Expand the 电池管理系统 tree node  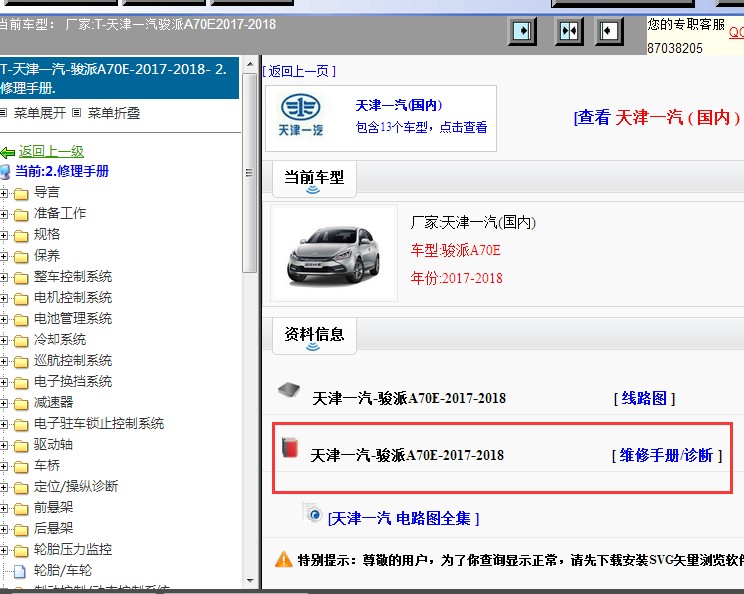(4, 319)
